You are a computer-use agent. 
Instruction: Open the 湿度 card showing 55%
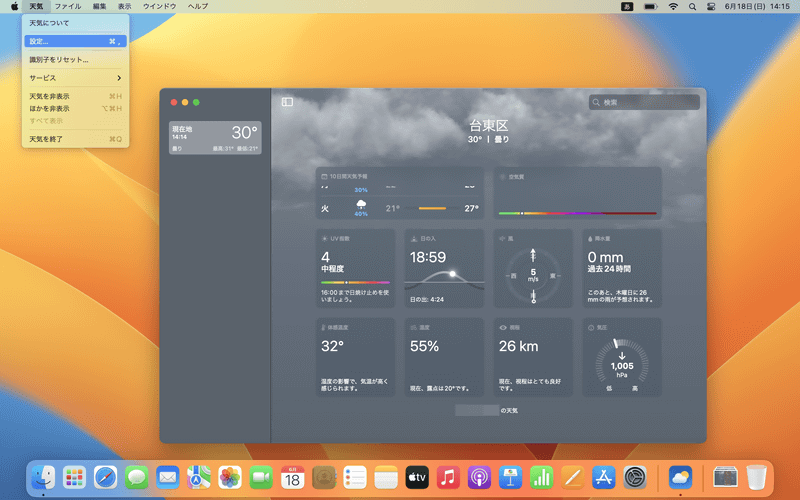(444, 357)
